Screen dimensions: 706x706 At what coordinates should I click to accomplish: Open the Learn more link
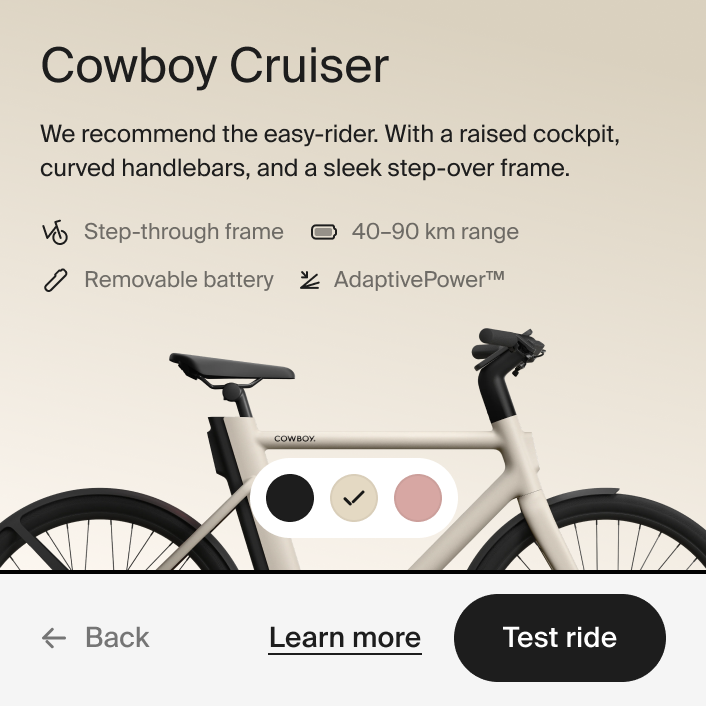[345, 638]
